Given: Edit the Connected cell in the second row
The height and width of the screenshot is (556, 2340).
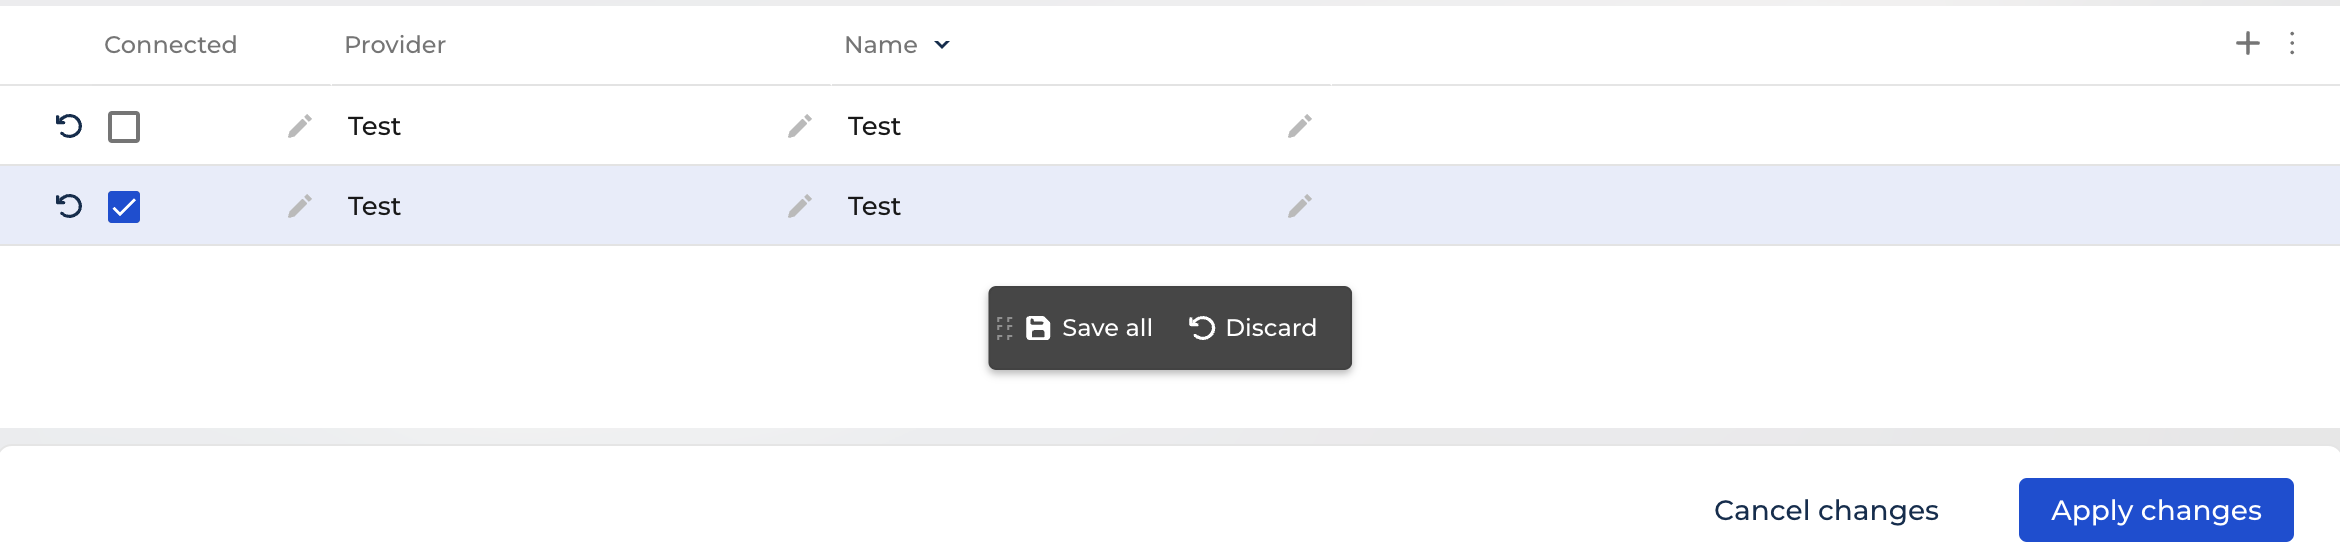Looking at the screenshot, I should (x=300, y=206).
